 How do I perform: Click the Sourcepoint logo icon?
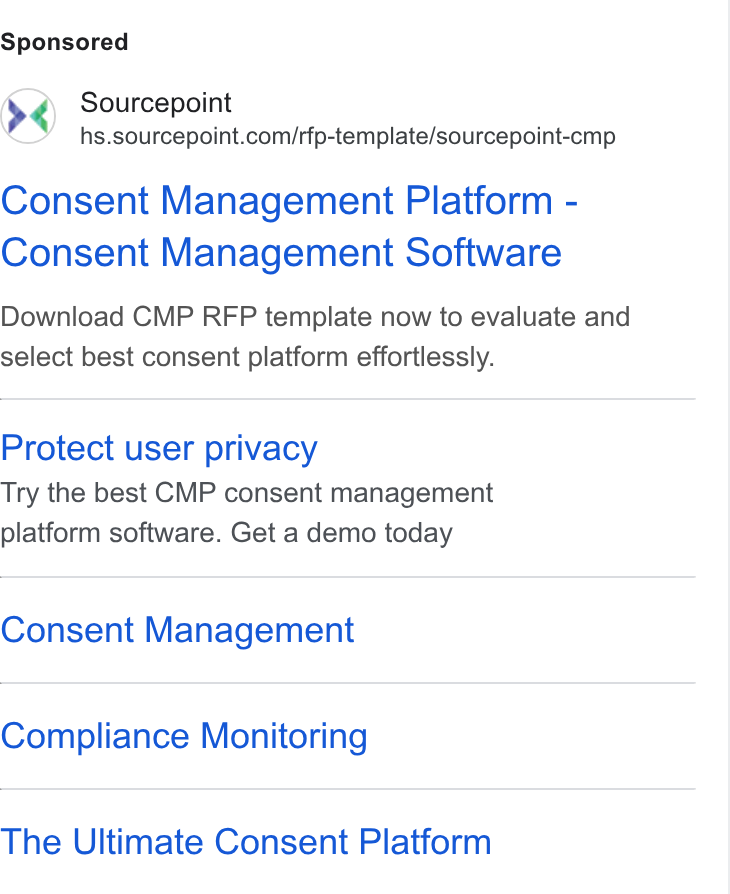28,116
